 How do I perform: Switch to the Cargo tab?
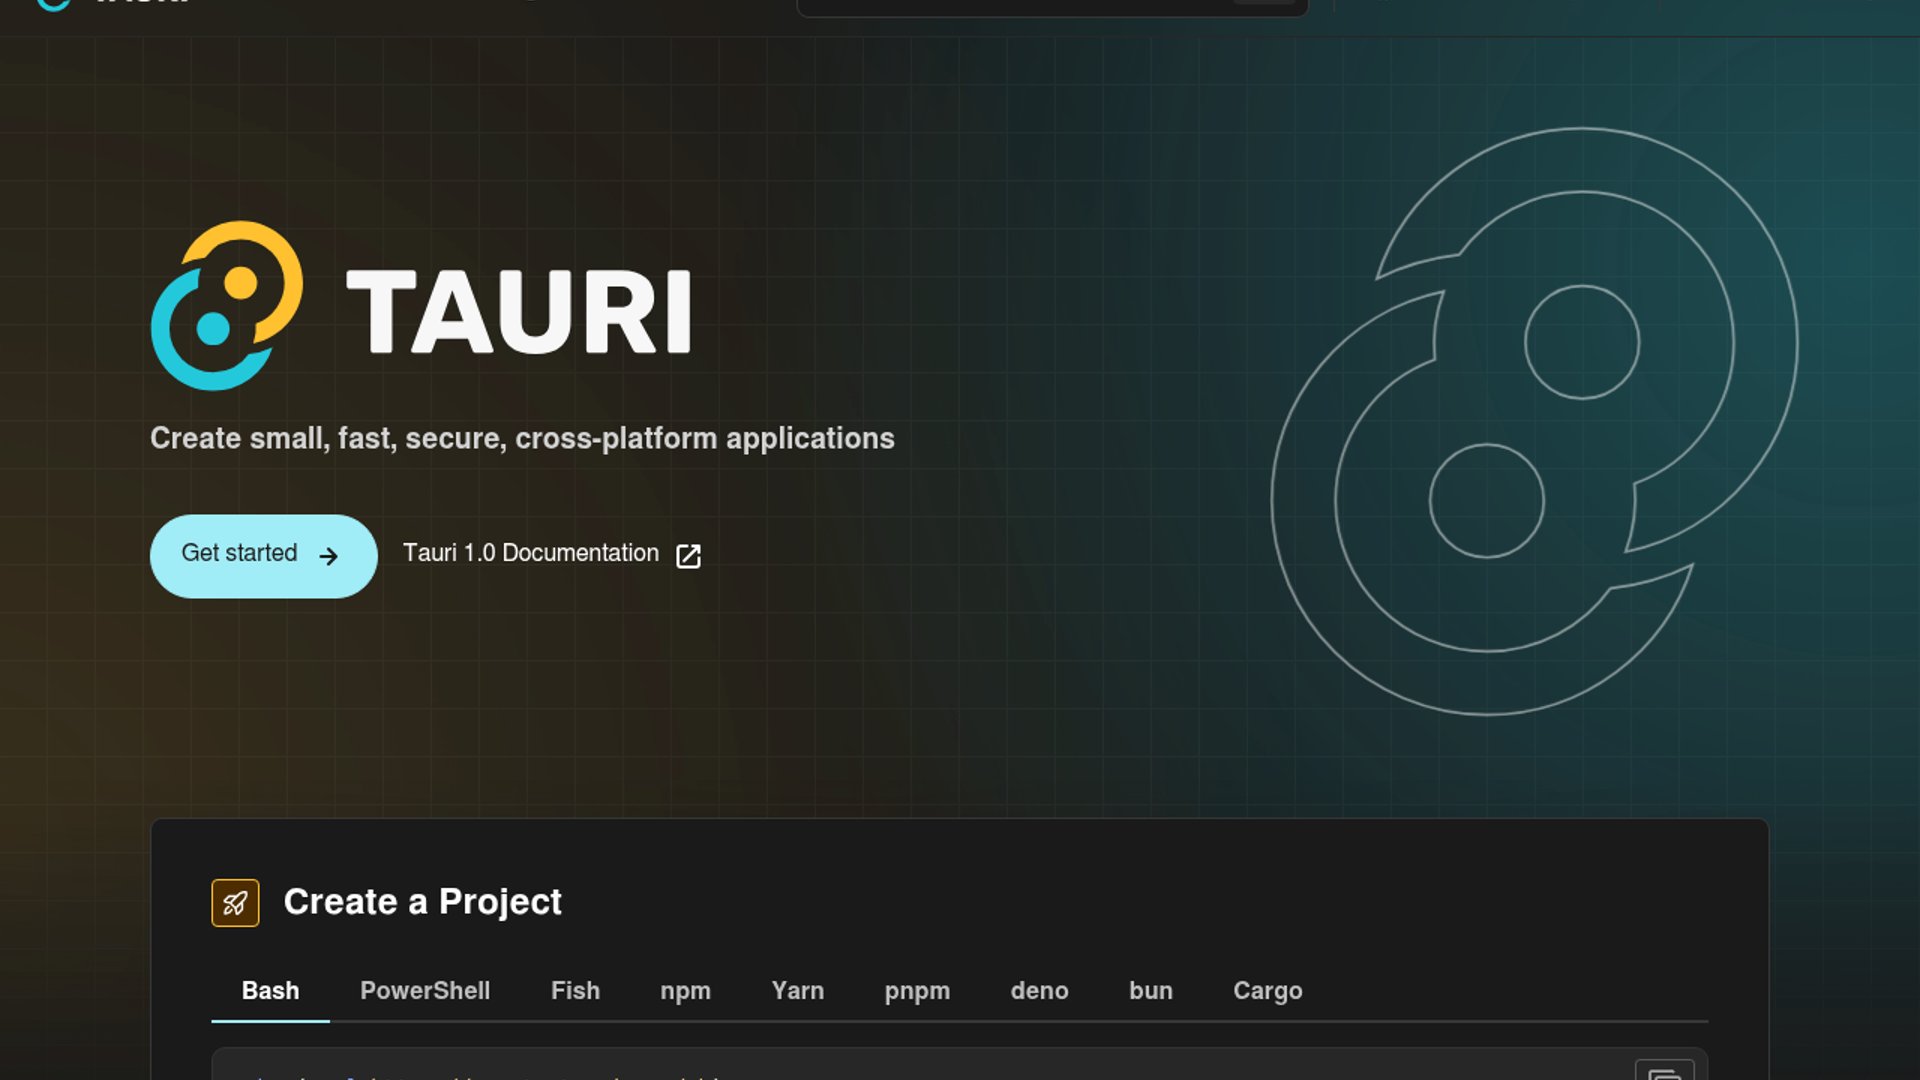[x=1267, y=991]
